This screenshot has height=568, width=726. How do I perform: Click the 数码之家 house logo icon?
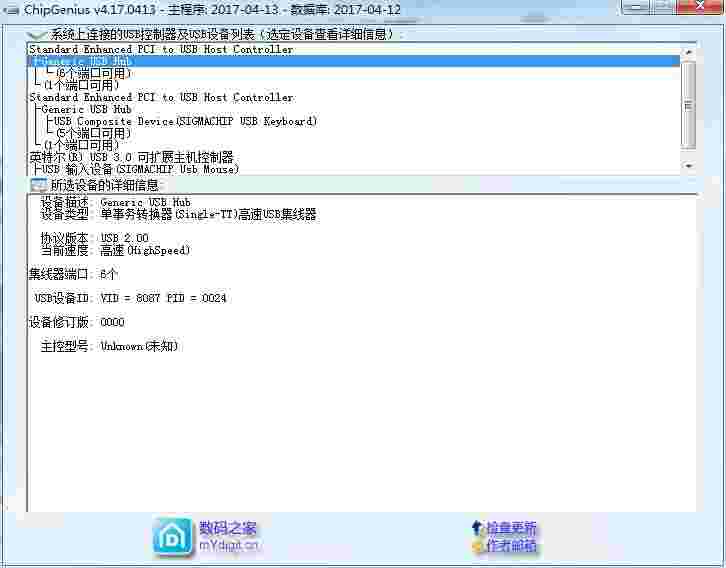pyautogui.click(x=172, y=537)
